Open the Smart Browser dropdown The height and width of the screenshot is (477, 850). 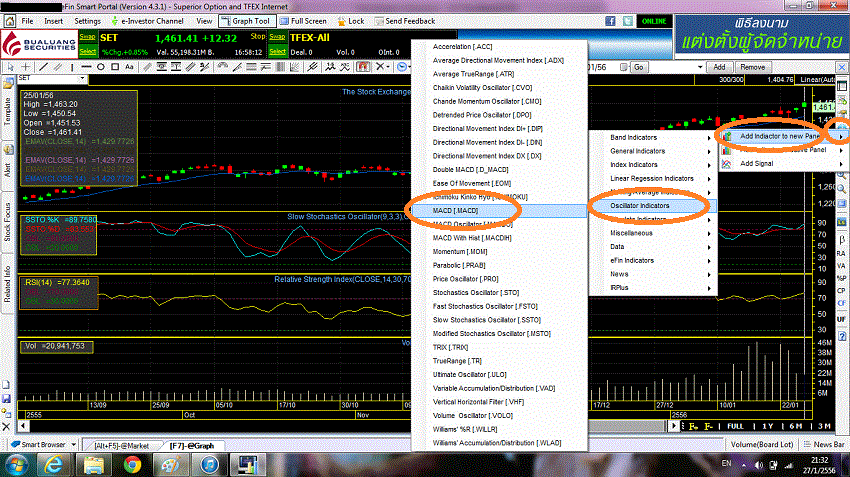pos(73,444)
